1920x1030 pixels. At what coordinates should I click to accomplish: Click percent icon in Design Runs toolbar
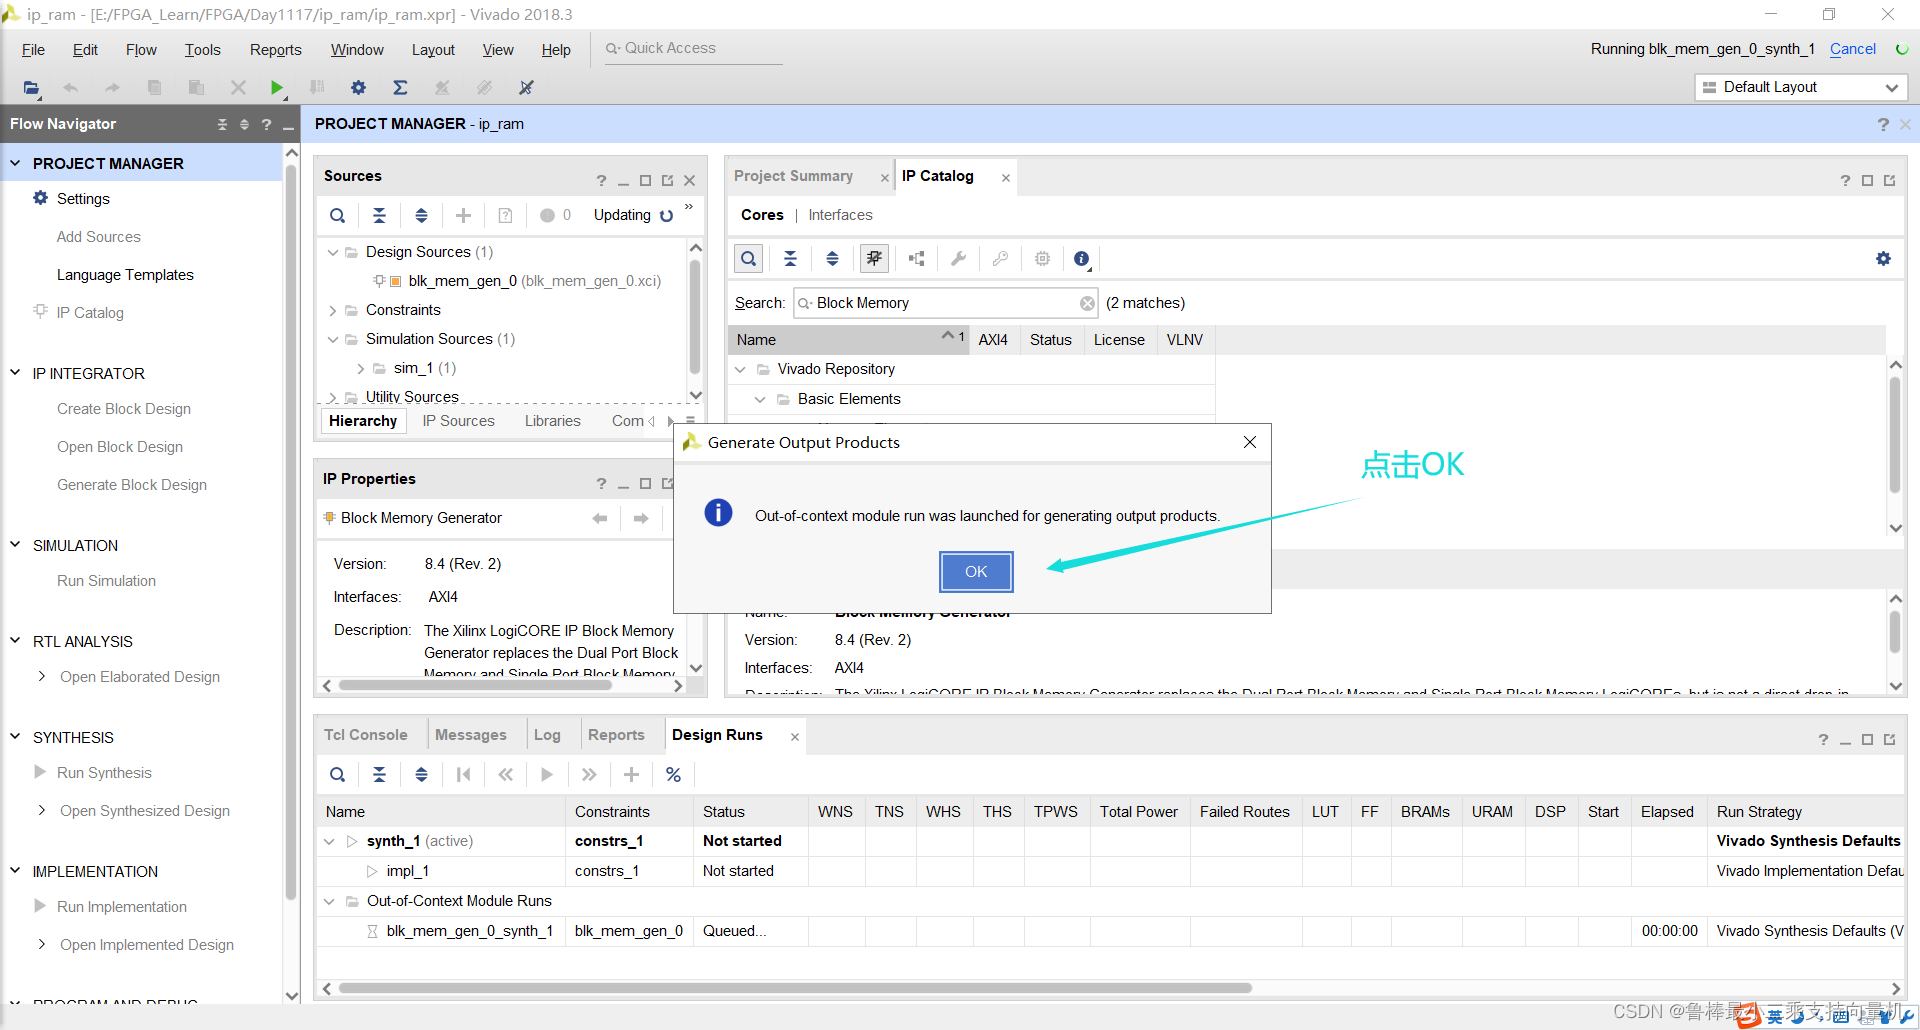pos(673,774)
